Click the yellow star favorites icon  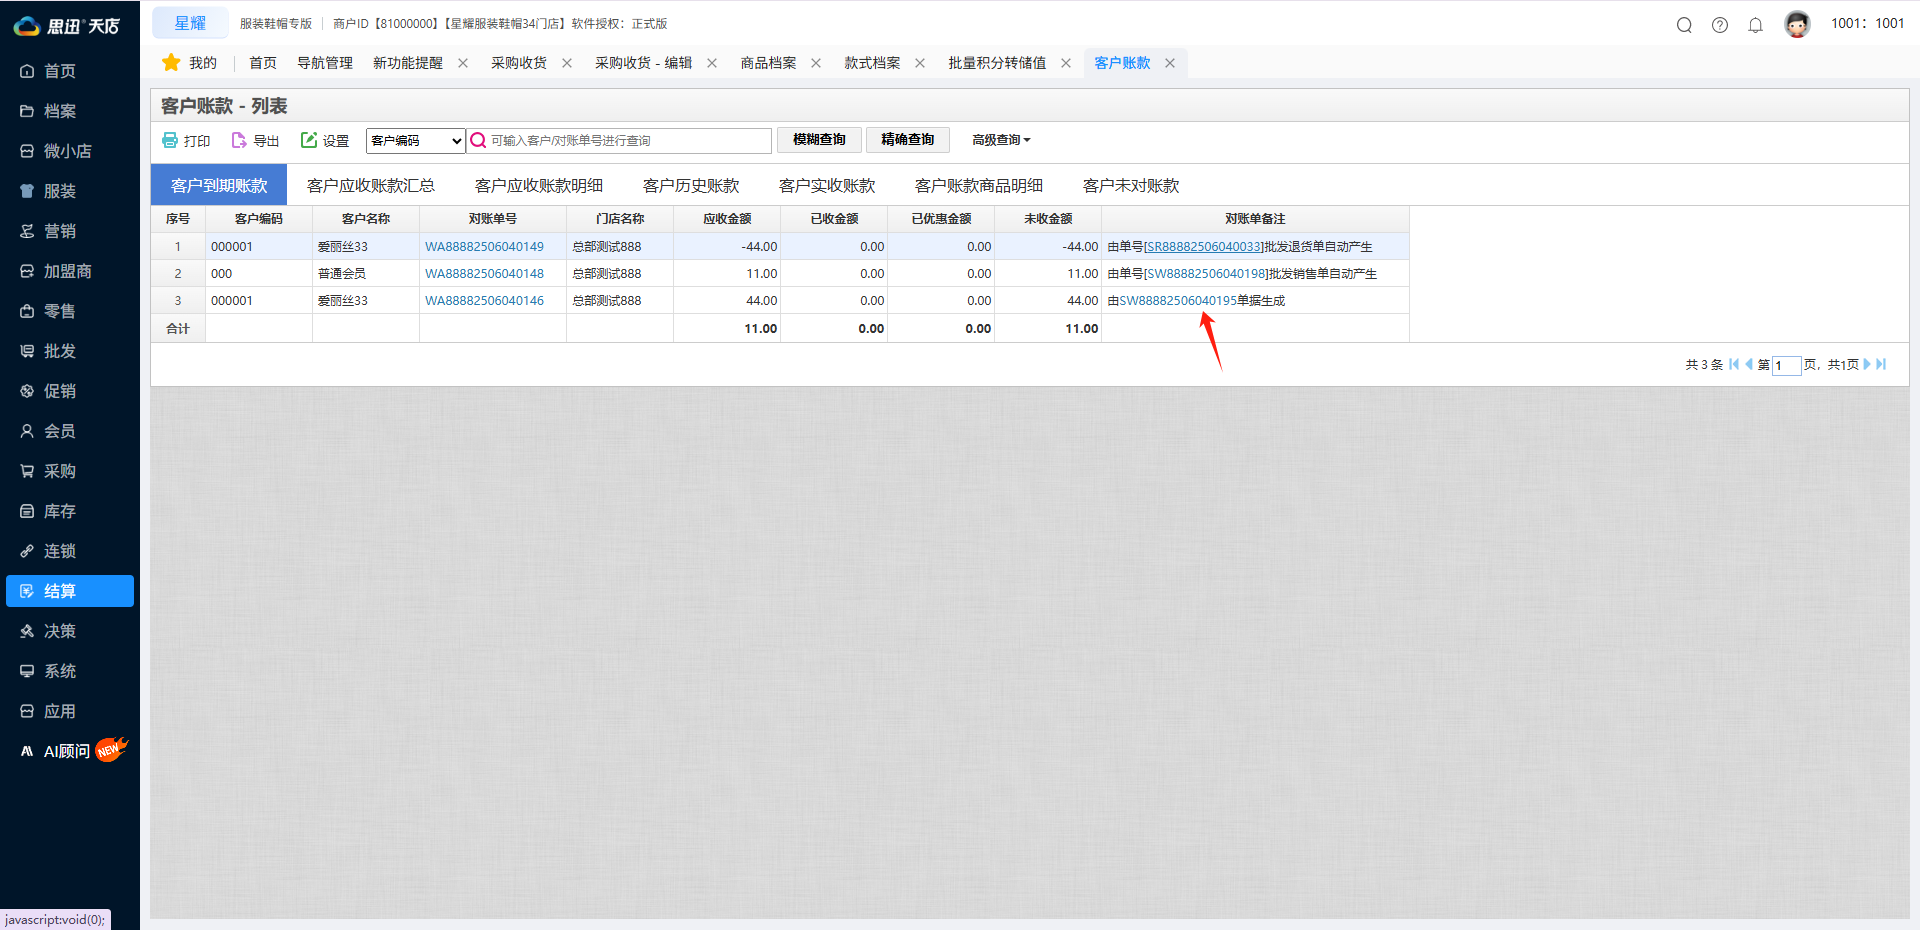coord(171,63)
